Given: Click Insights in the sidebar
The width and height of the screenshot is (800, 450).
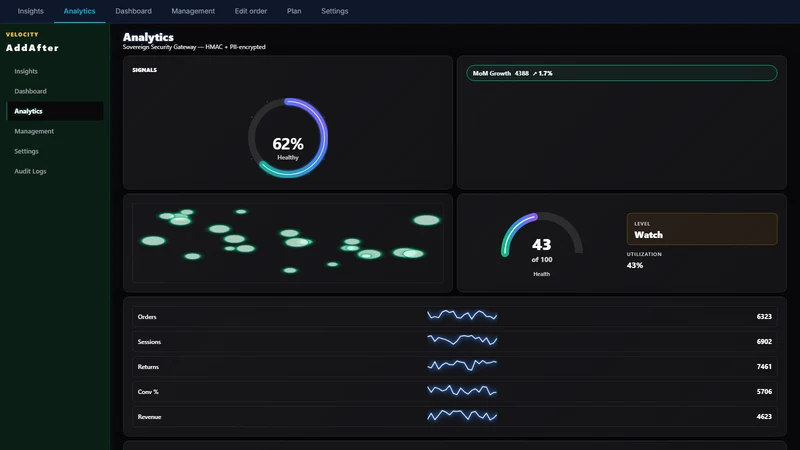Looking at the screenshot, I should point(55,71).
